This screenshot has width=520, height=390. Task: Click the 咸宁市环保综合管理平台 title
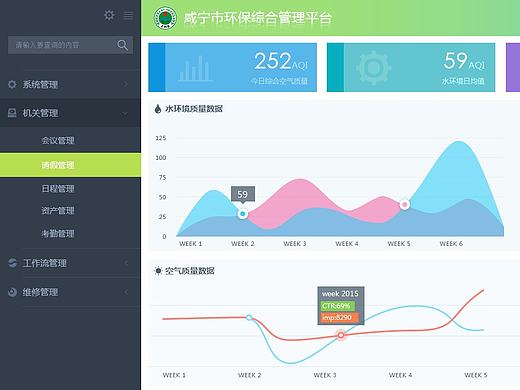pos(258,18)
